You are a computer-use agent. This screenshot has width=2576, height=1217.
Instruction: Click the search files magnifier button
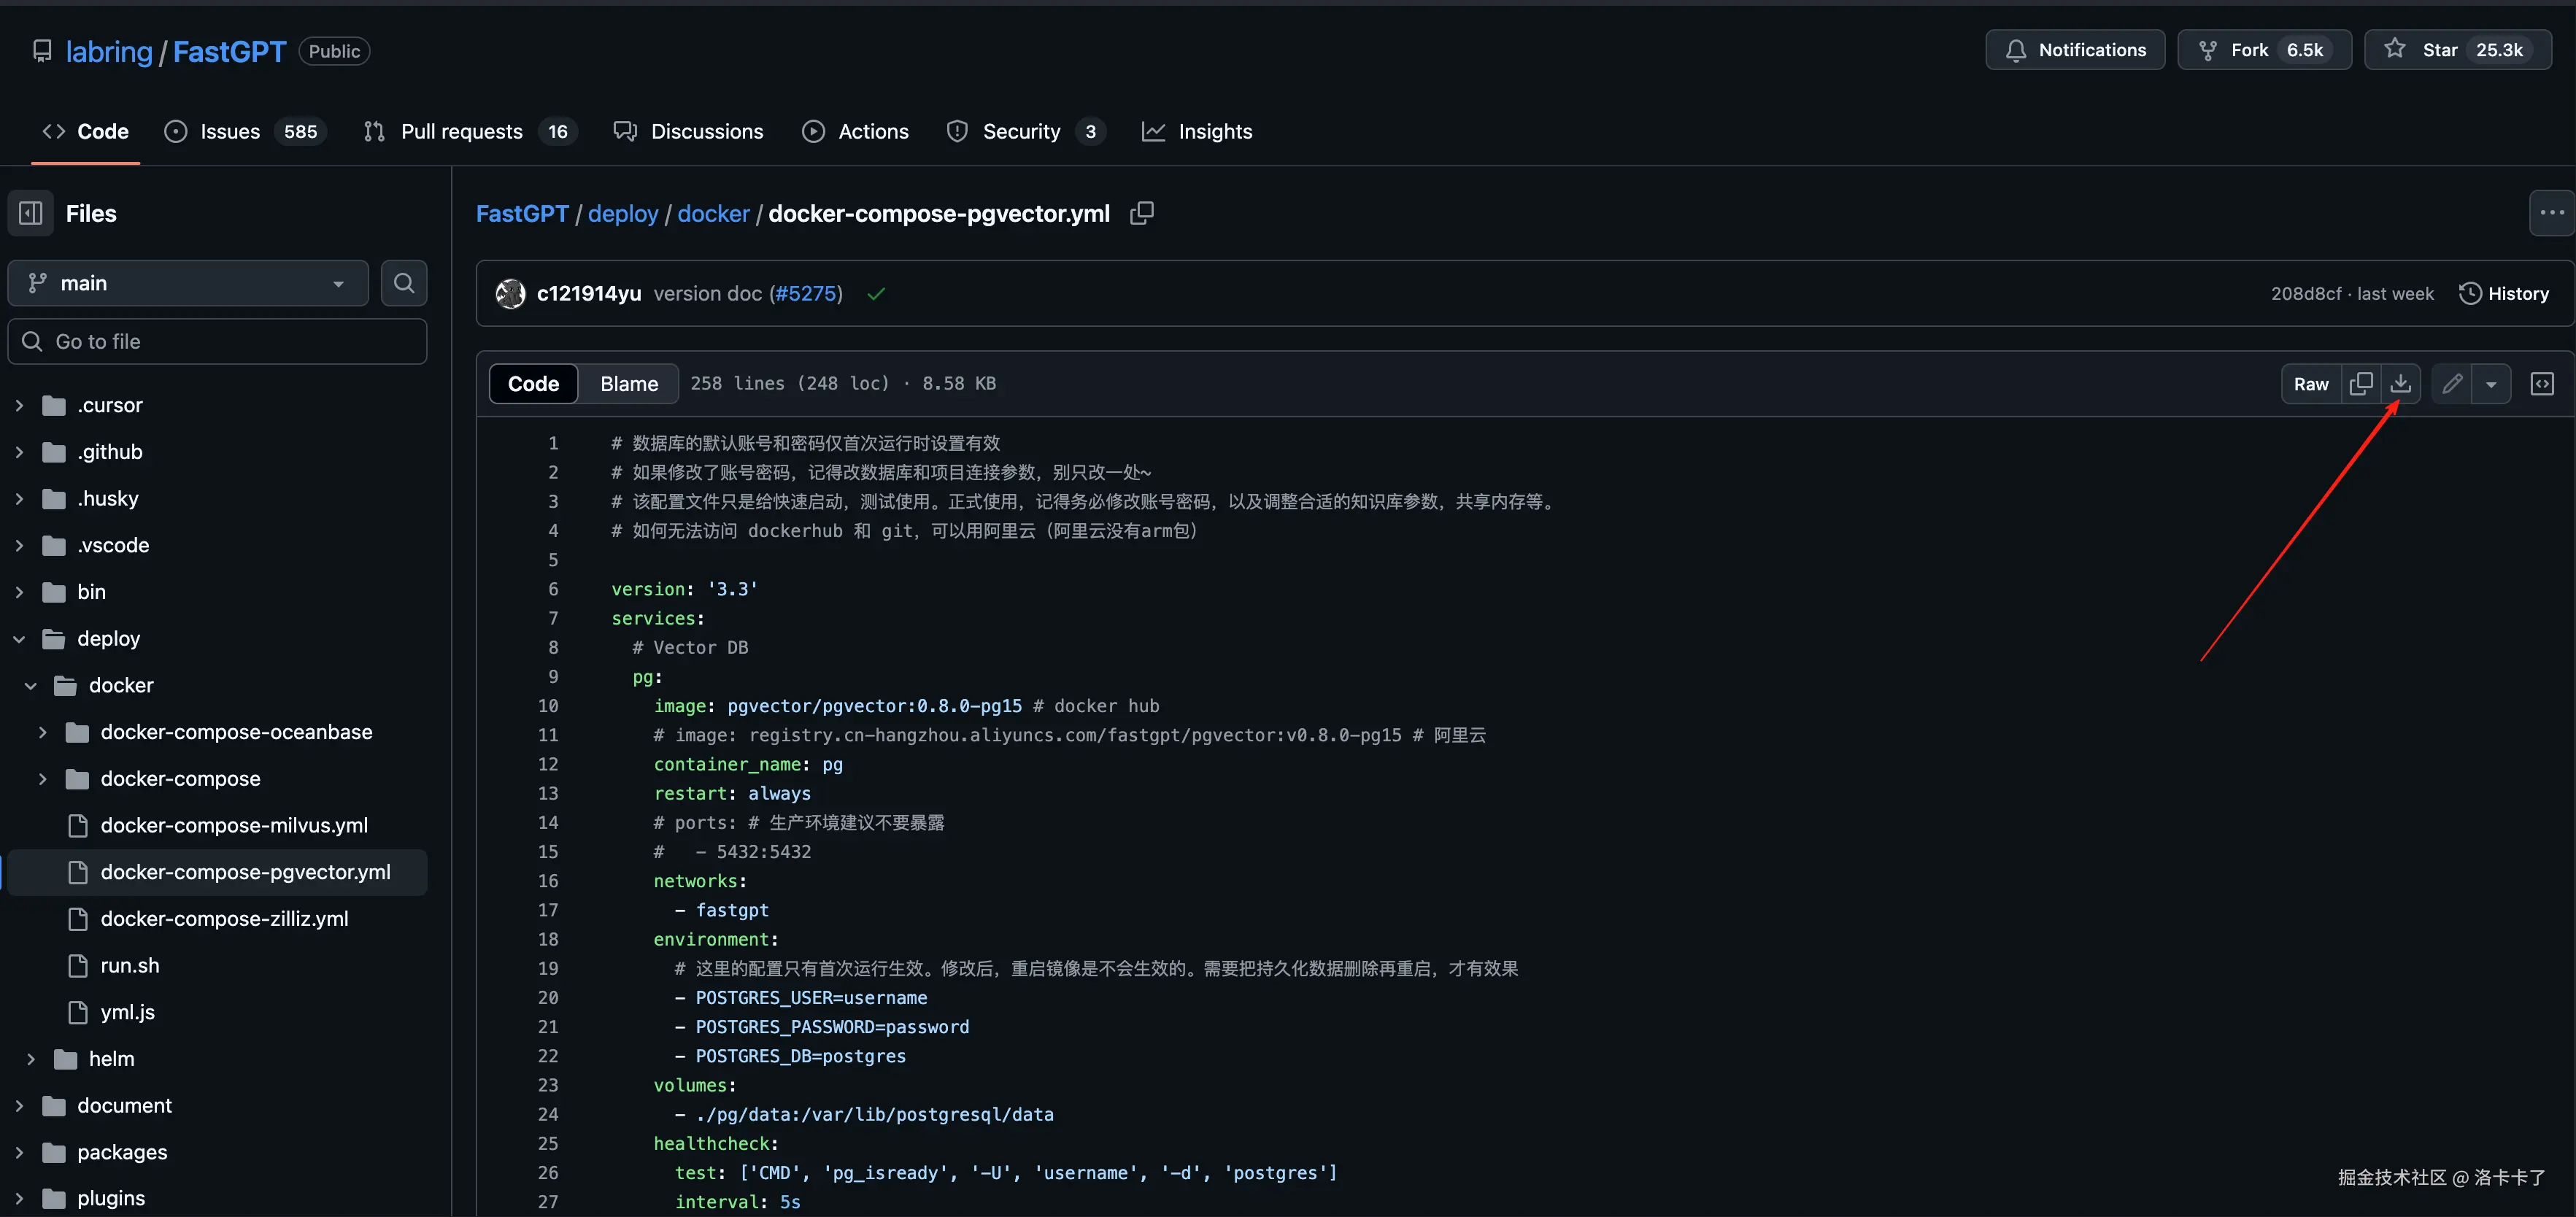point(404,283)
